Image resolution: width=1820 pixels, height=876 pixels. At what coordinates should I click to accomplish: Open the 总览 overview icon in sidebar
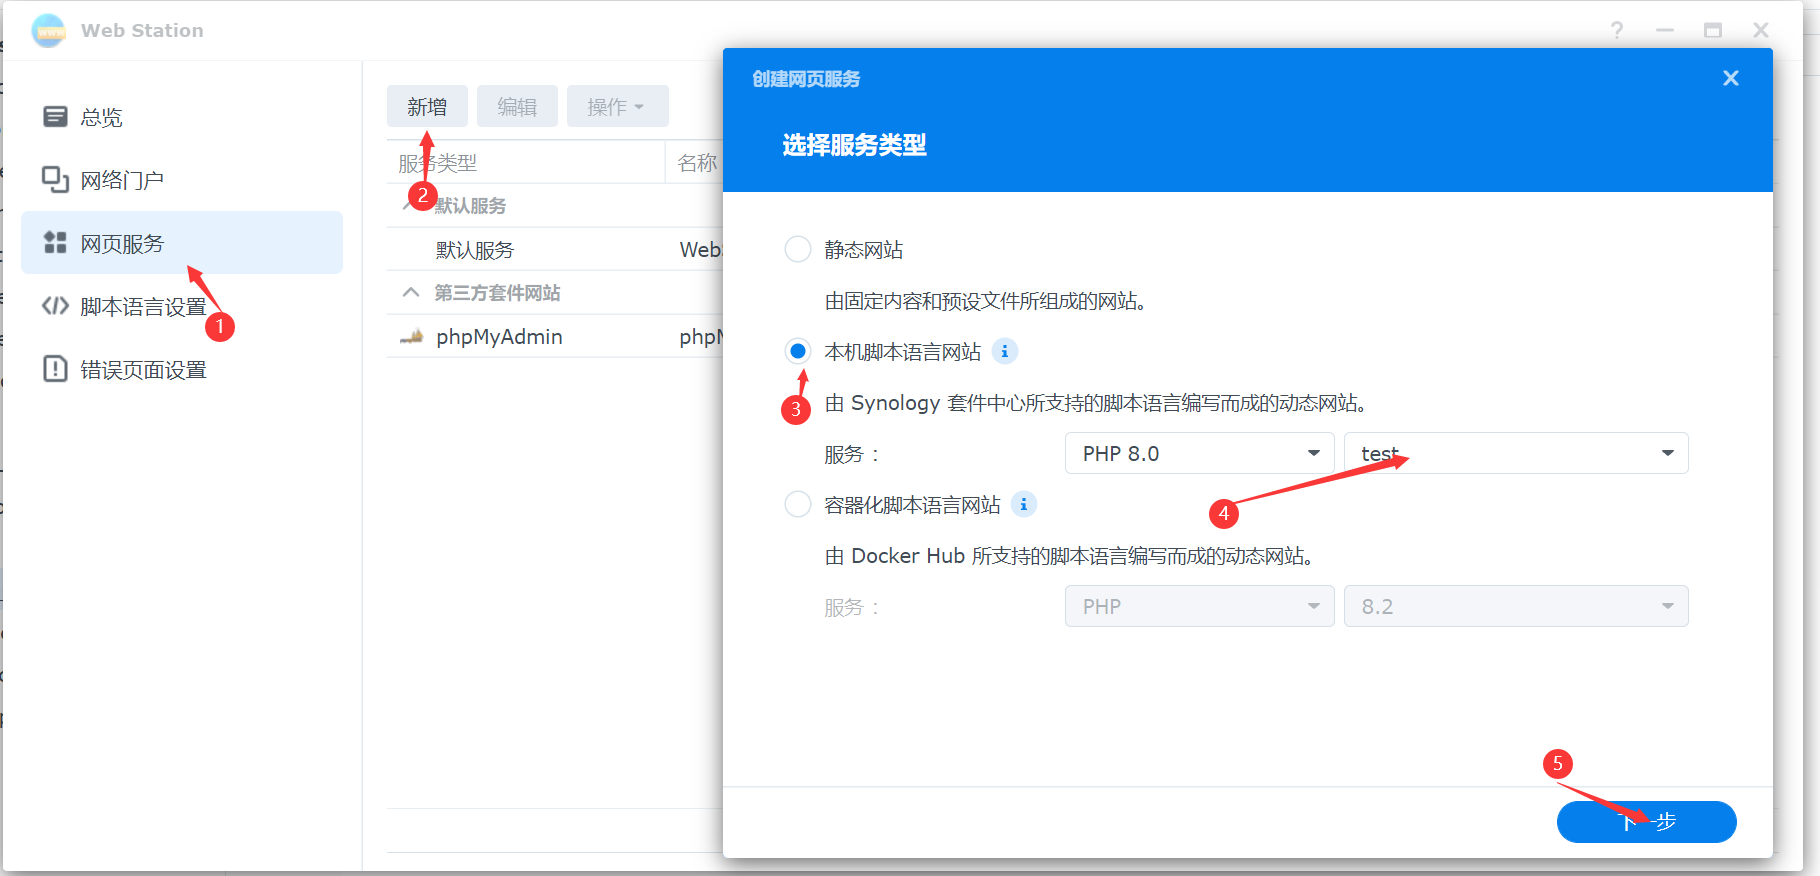pyautogui.click(x=55, y=117)
